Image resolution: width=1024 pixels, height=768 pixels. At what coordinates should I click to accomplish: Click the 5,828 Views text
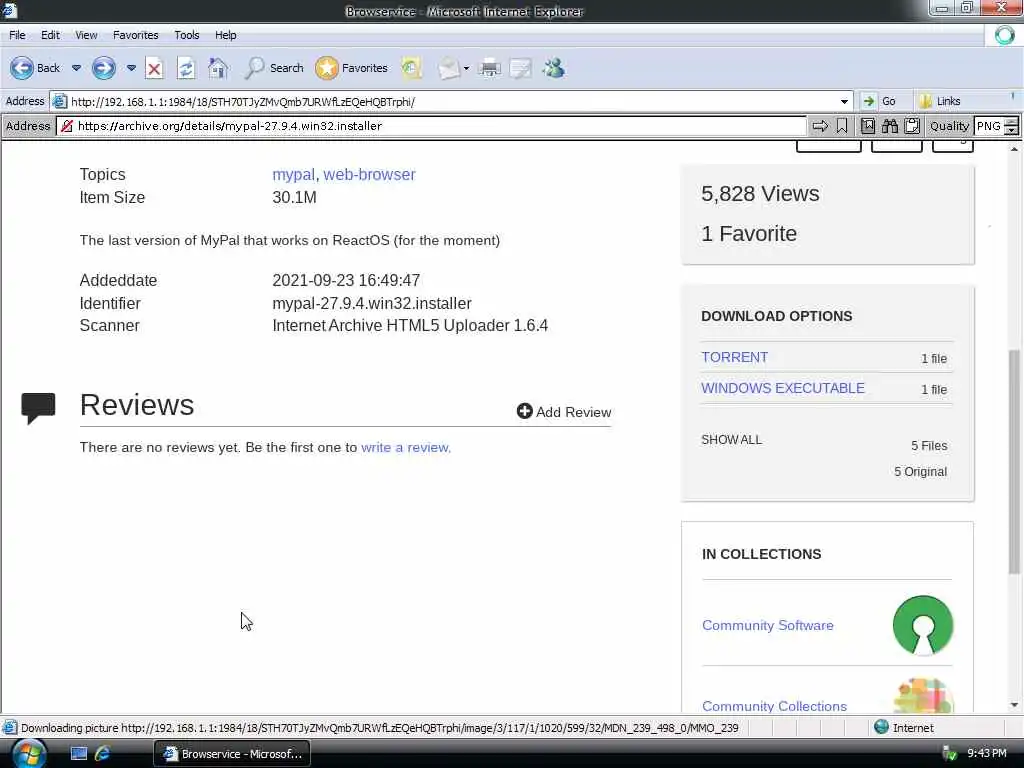tap(760, 193)
